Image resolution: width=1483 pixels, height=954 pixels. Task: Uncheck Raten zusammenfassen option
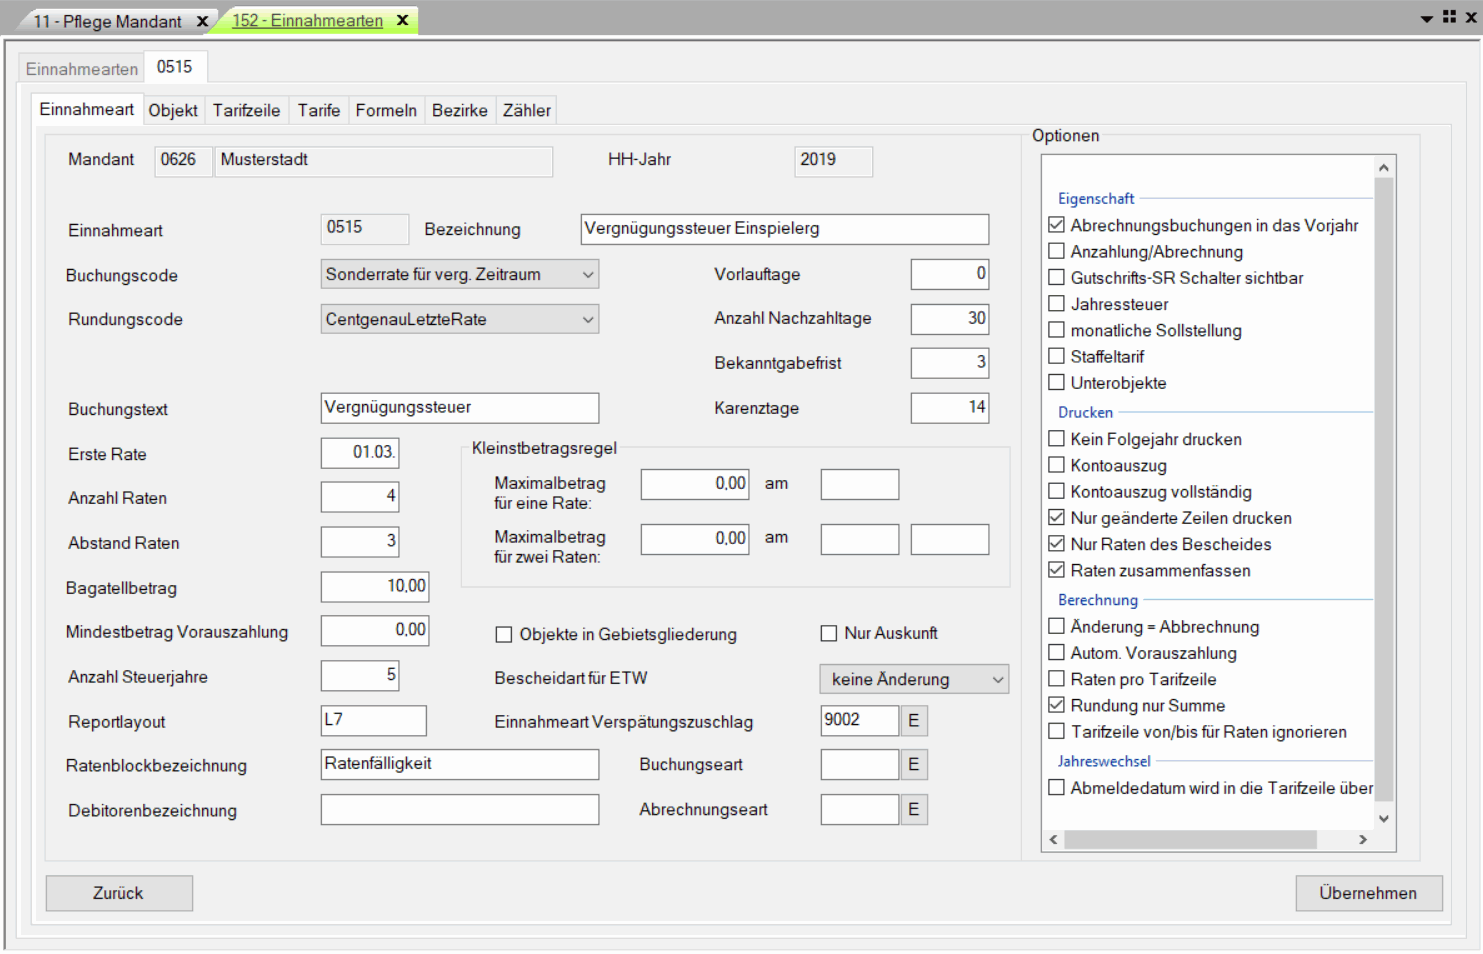(1056, 570)
